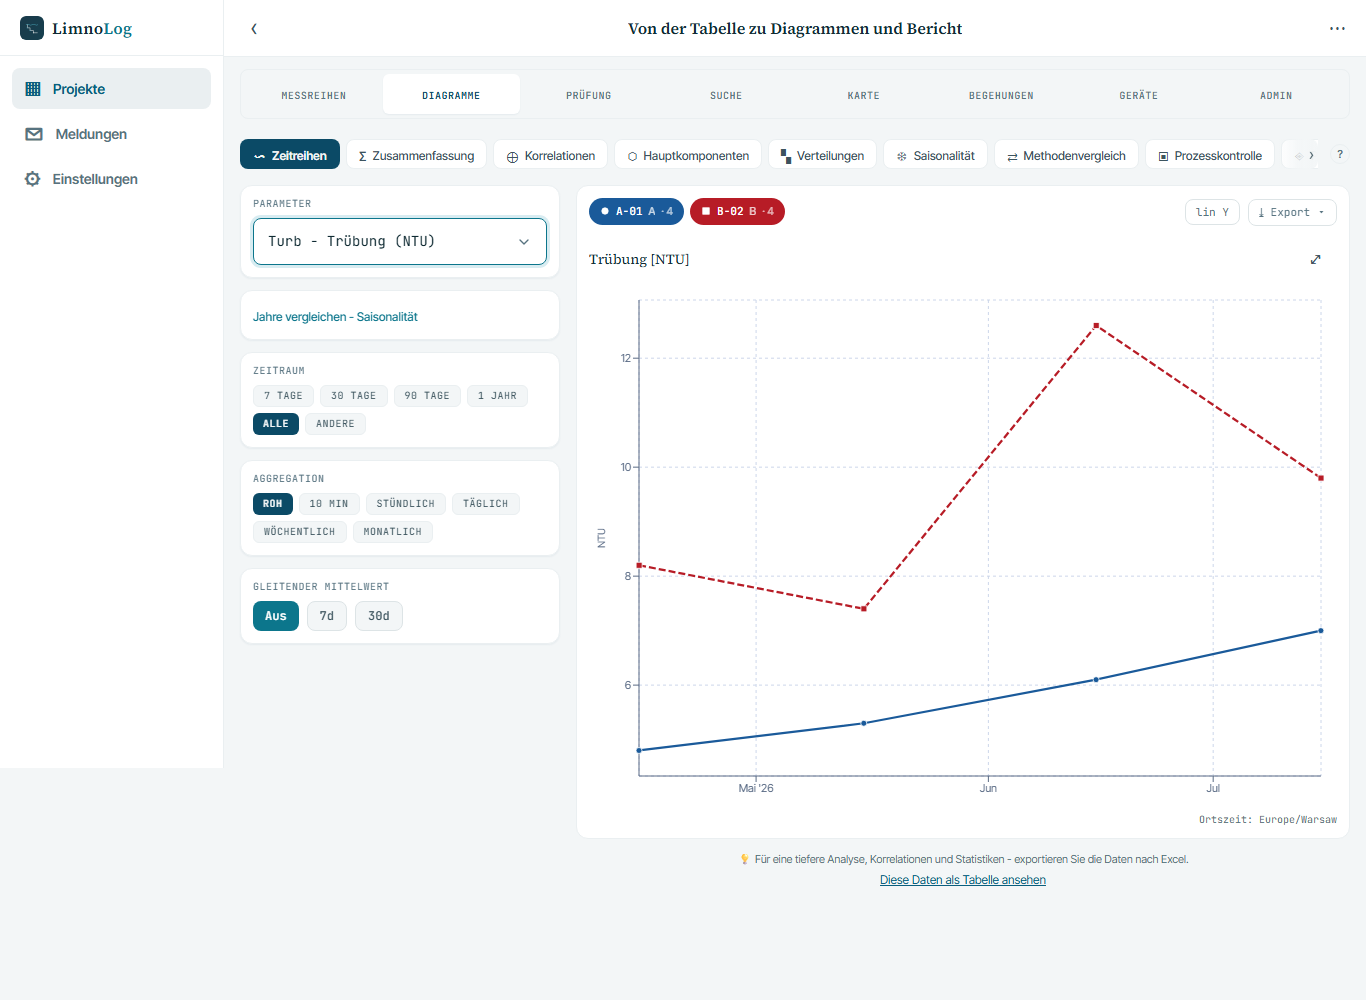
Task: Open the Korrelationen chart view
Action: pos(551,155)
